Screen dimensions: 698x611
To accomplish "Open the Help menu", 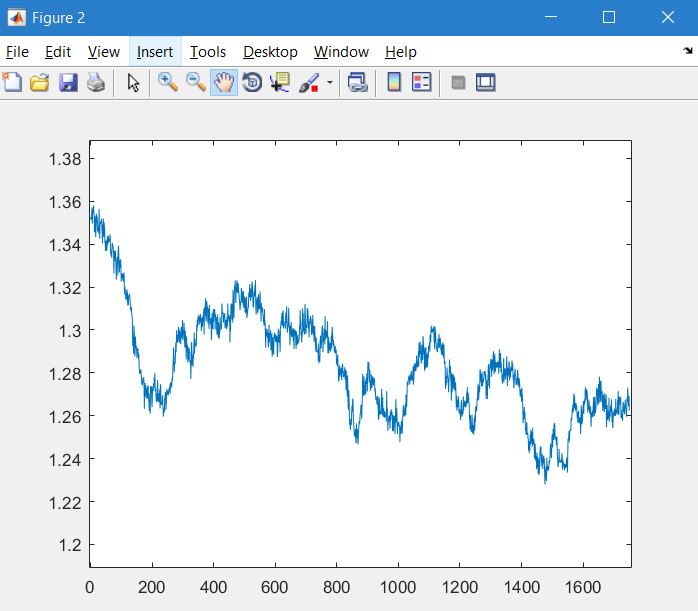I will tap(401, 52).
